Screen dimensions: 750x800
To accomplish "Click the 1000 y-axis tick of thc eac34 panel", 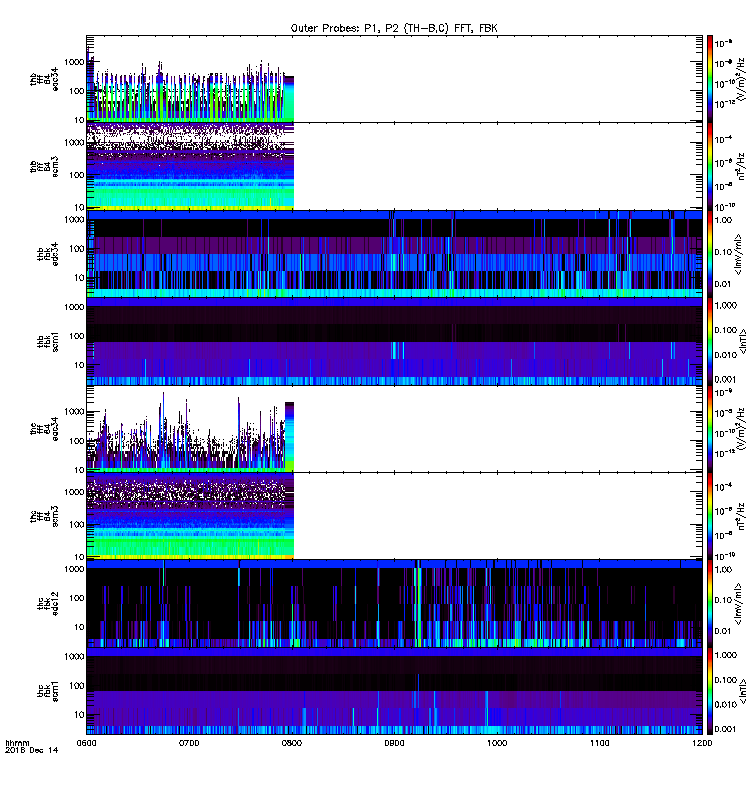I will tap(74, 412).
